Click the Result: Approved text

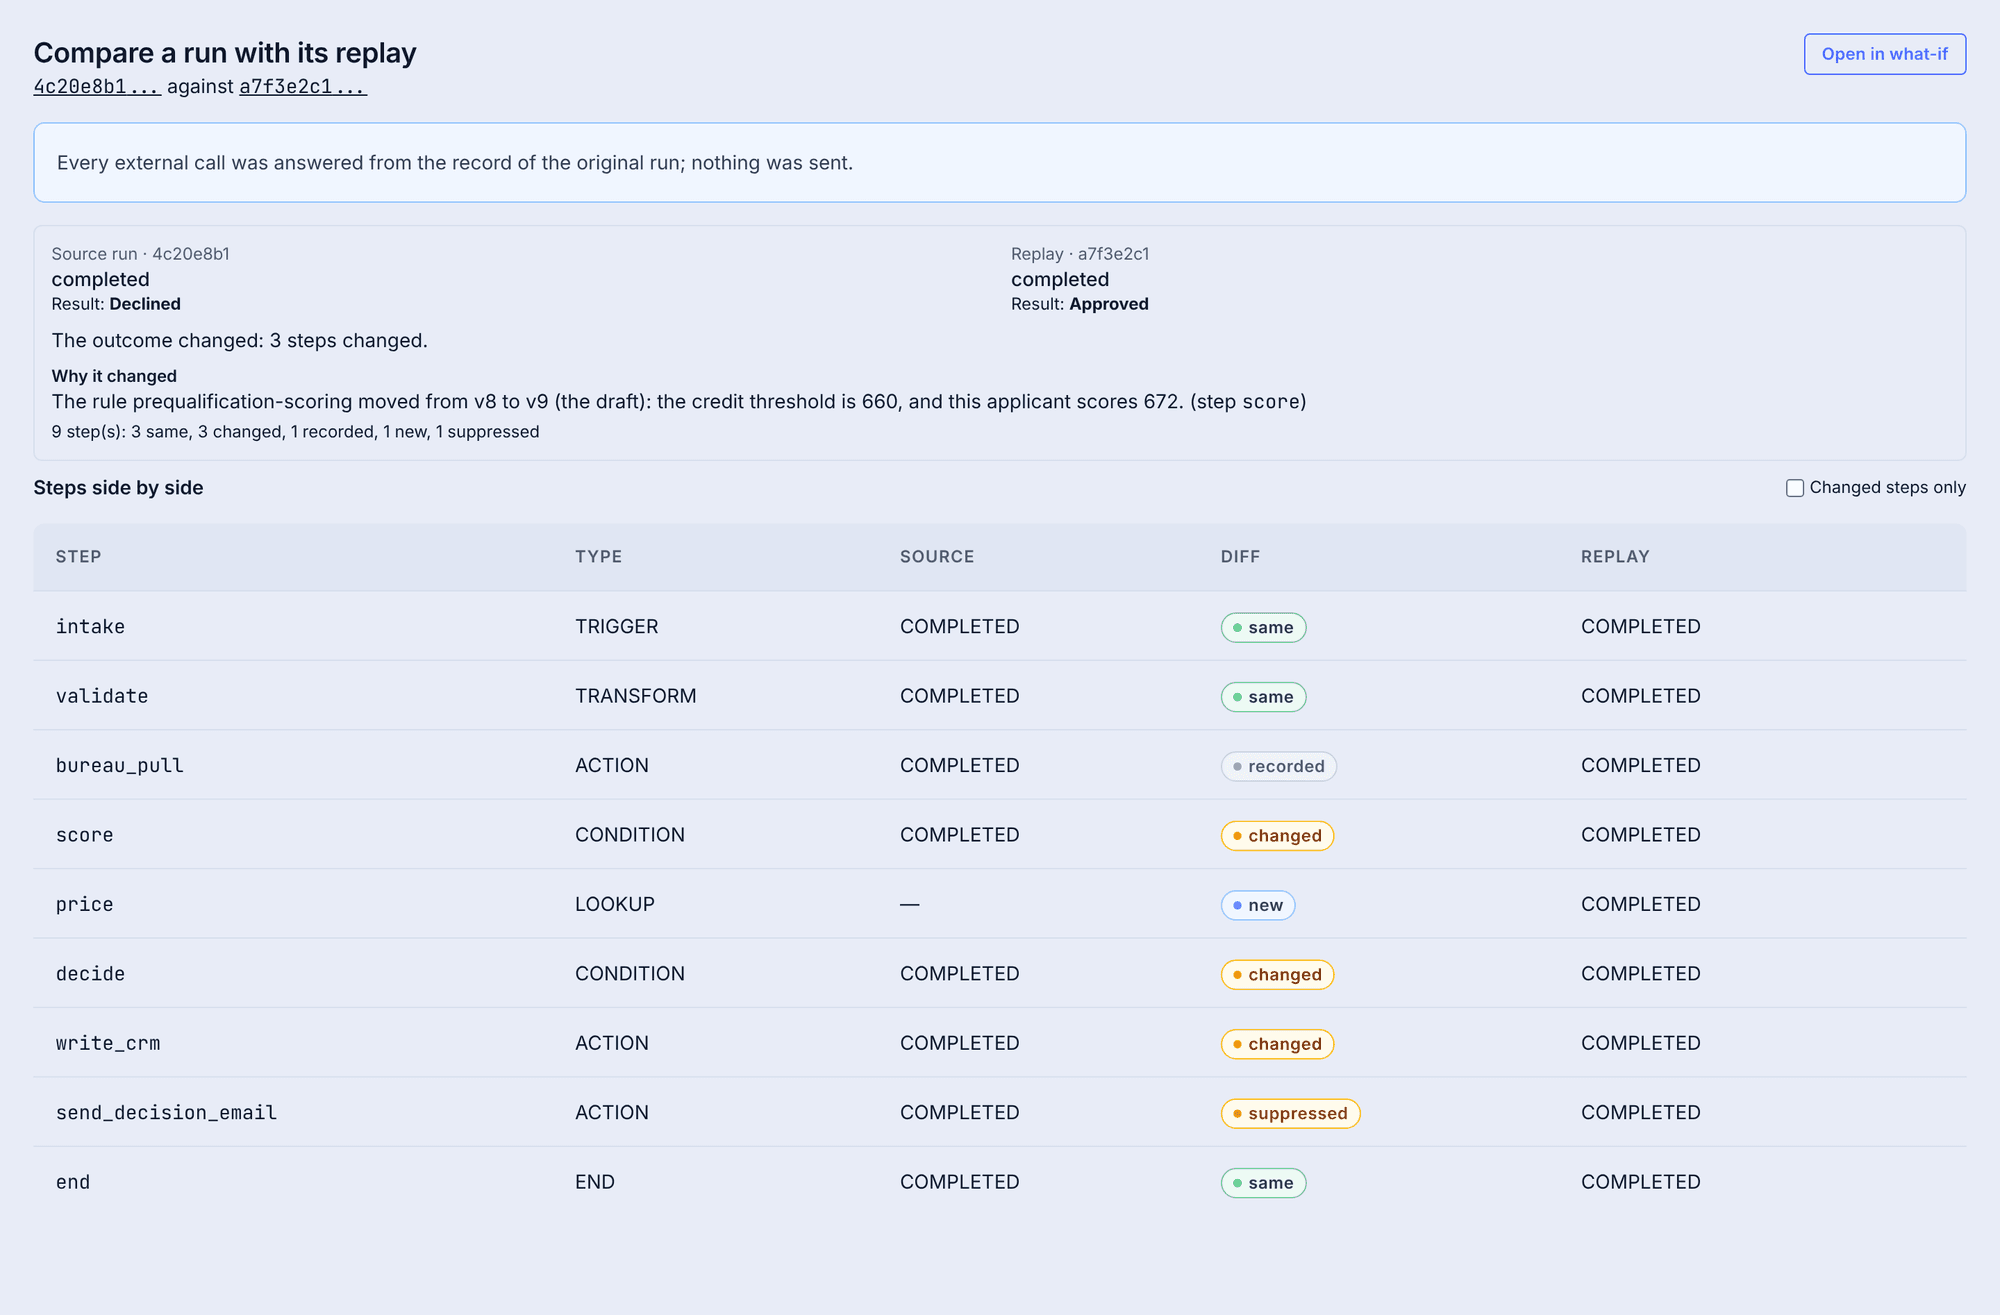1080,304
